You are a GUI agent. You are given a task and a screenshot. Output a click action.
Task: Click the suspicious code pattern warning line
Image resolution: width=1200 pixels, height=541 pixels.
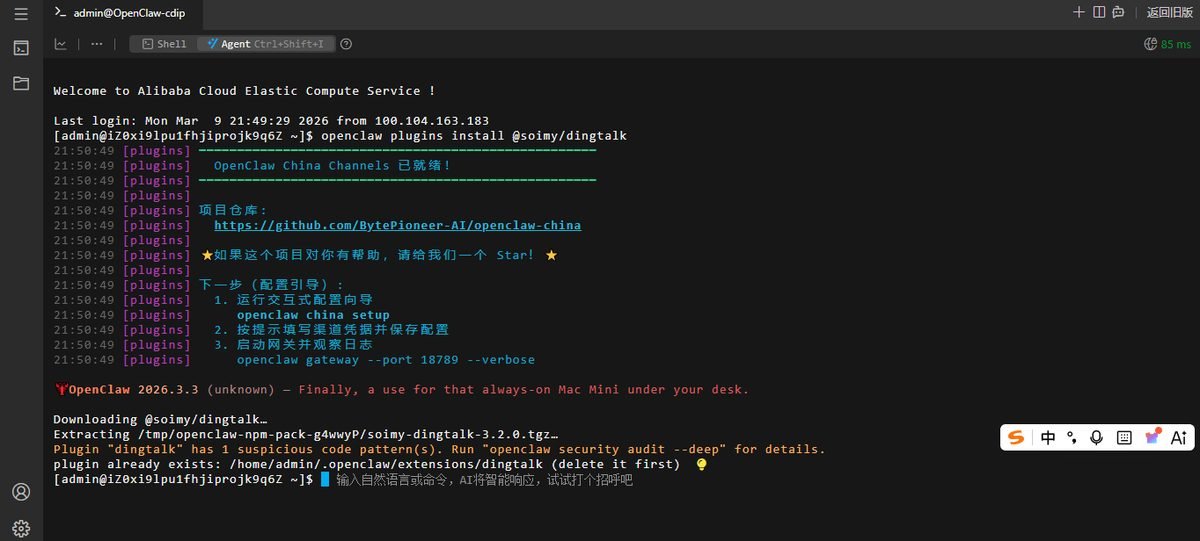click(439, 450)
